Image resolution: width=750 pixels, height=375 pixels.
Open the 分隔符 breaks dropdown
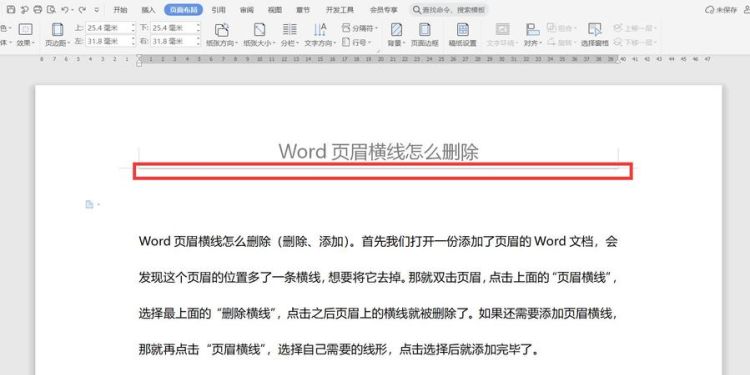click(360, 29)
